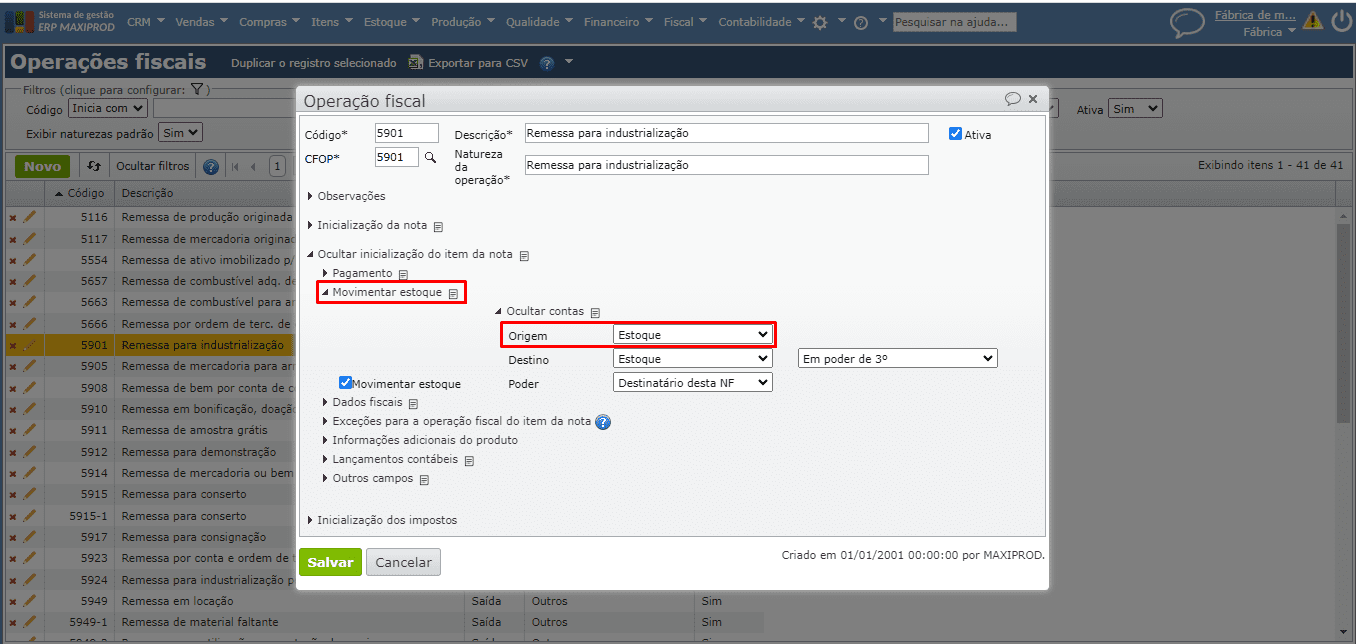The width and height of the screenshot is (1356, 644).
Task: Click the warning triangle alert icon
Action: point(1312,21)
